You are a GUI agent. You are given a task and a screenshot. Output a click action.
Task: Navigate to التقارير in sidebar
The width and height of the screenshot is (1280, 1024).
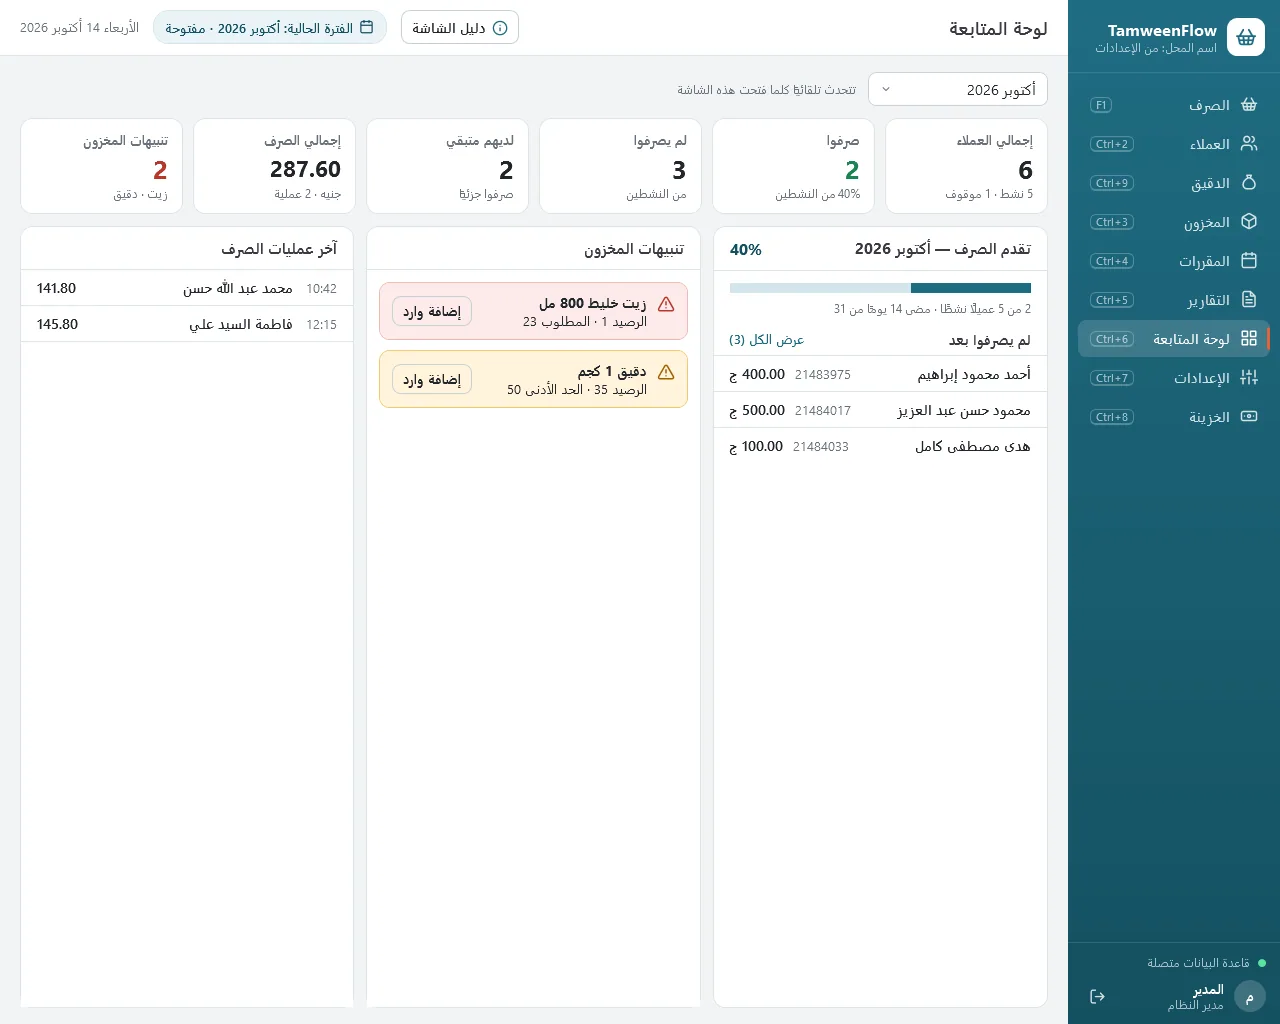pyautogui.click(x=1174, y=300)
